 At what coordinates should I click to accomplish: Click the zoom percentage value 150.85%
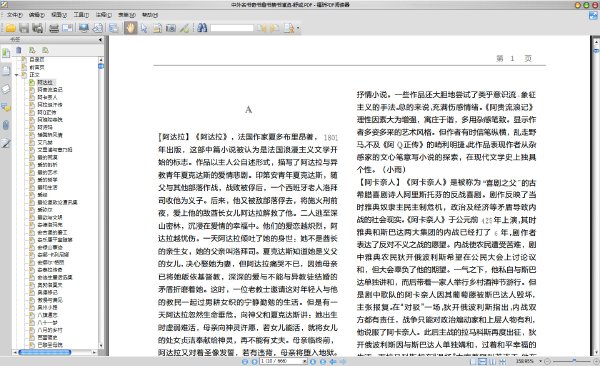point(525,361)
